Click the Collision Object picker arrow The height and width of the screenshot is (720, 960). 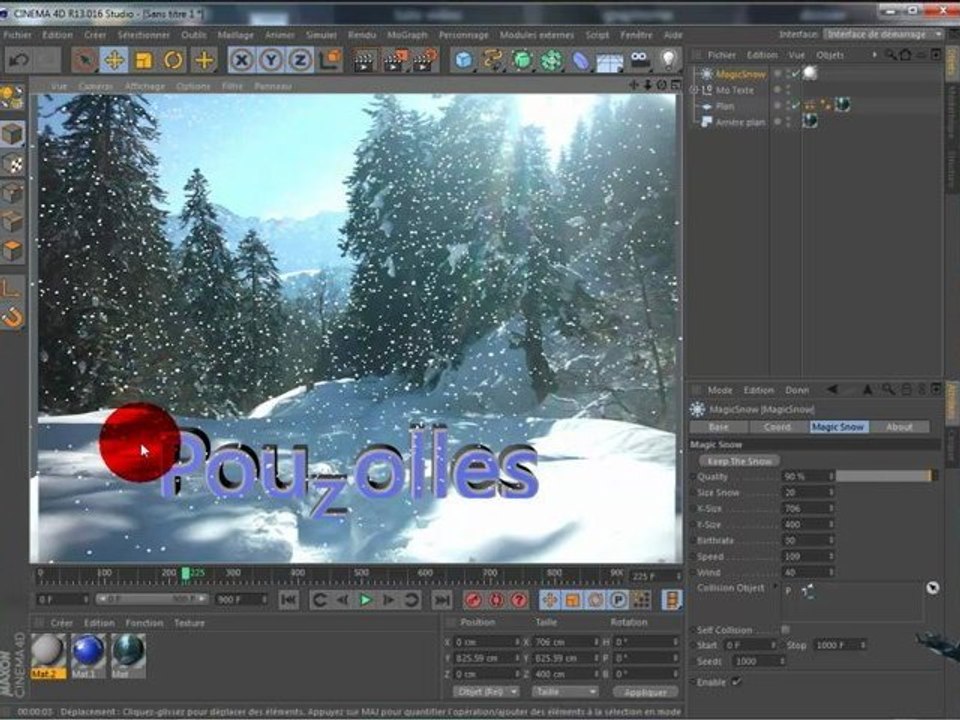(932, 588)
